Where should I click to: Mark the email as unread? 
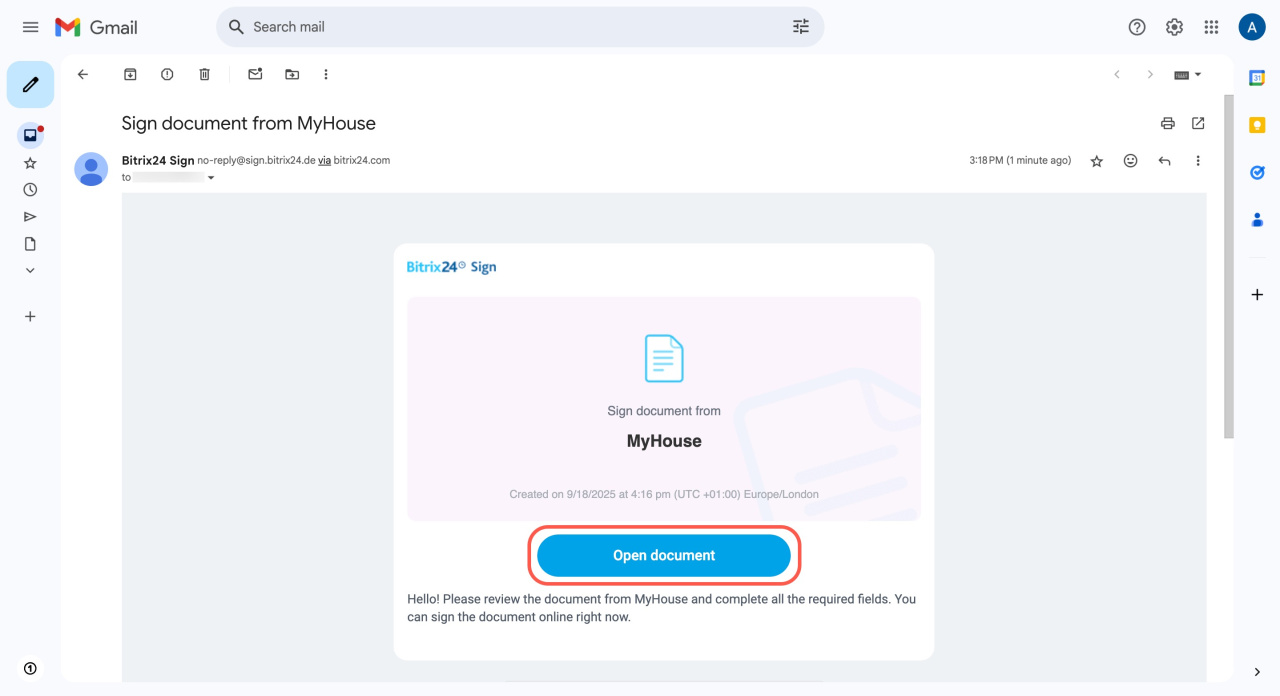[255, 74]
